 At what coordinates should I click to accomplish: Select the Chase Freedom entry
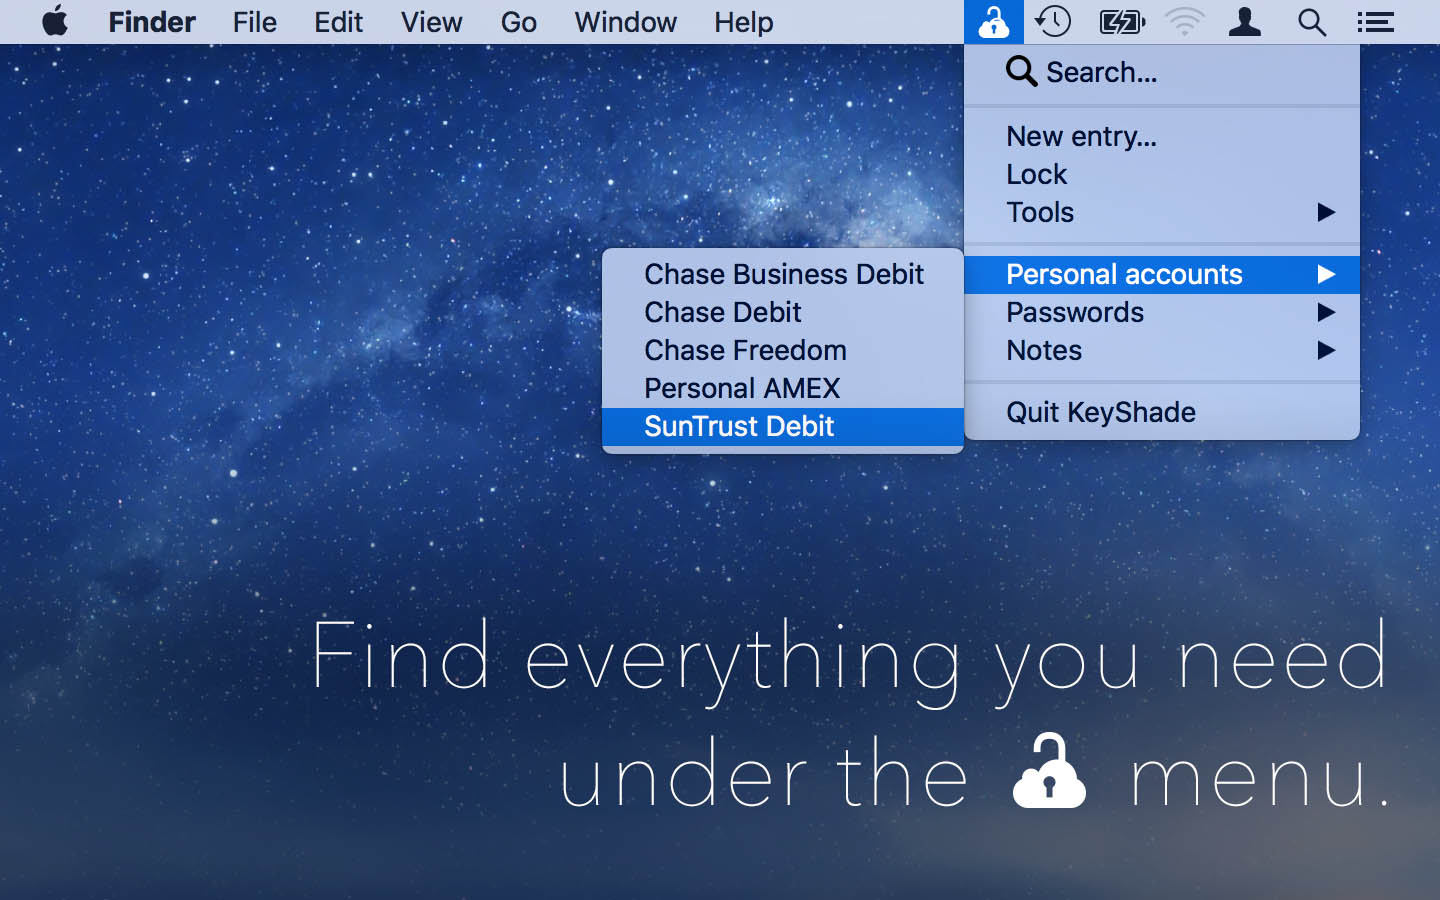[x=783, y=350]
